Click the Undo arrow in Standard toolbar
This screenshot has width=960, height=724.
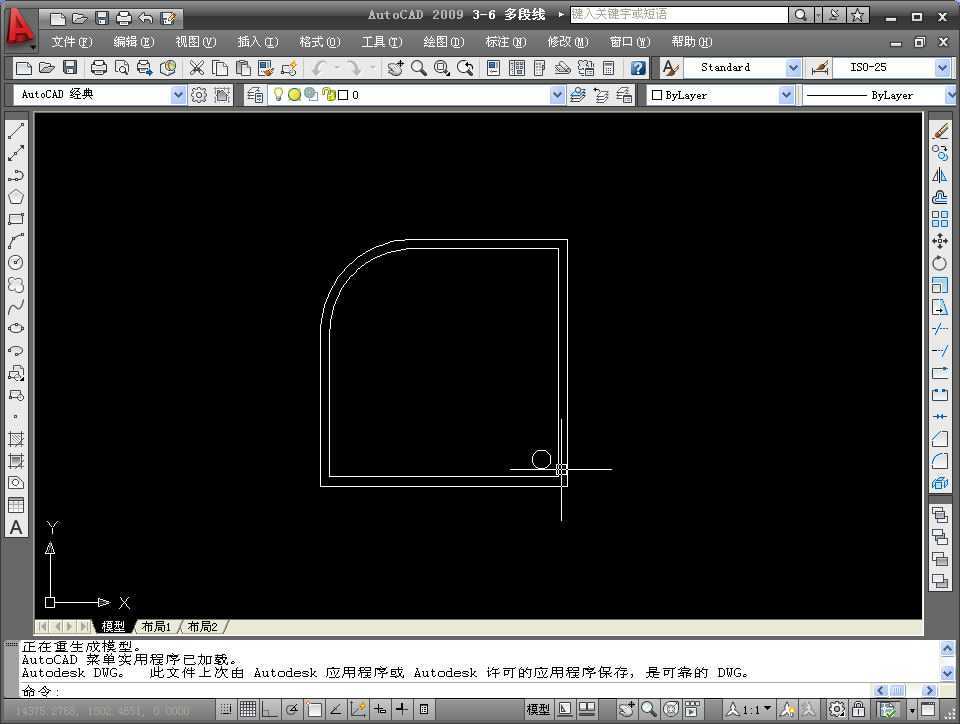[318, 67]
